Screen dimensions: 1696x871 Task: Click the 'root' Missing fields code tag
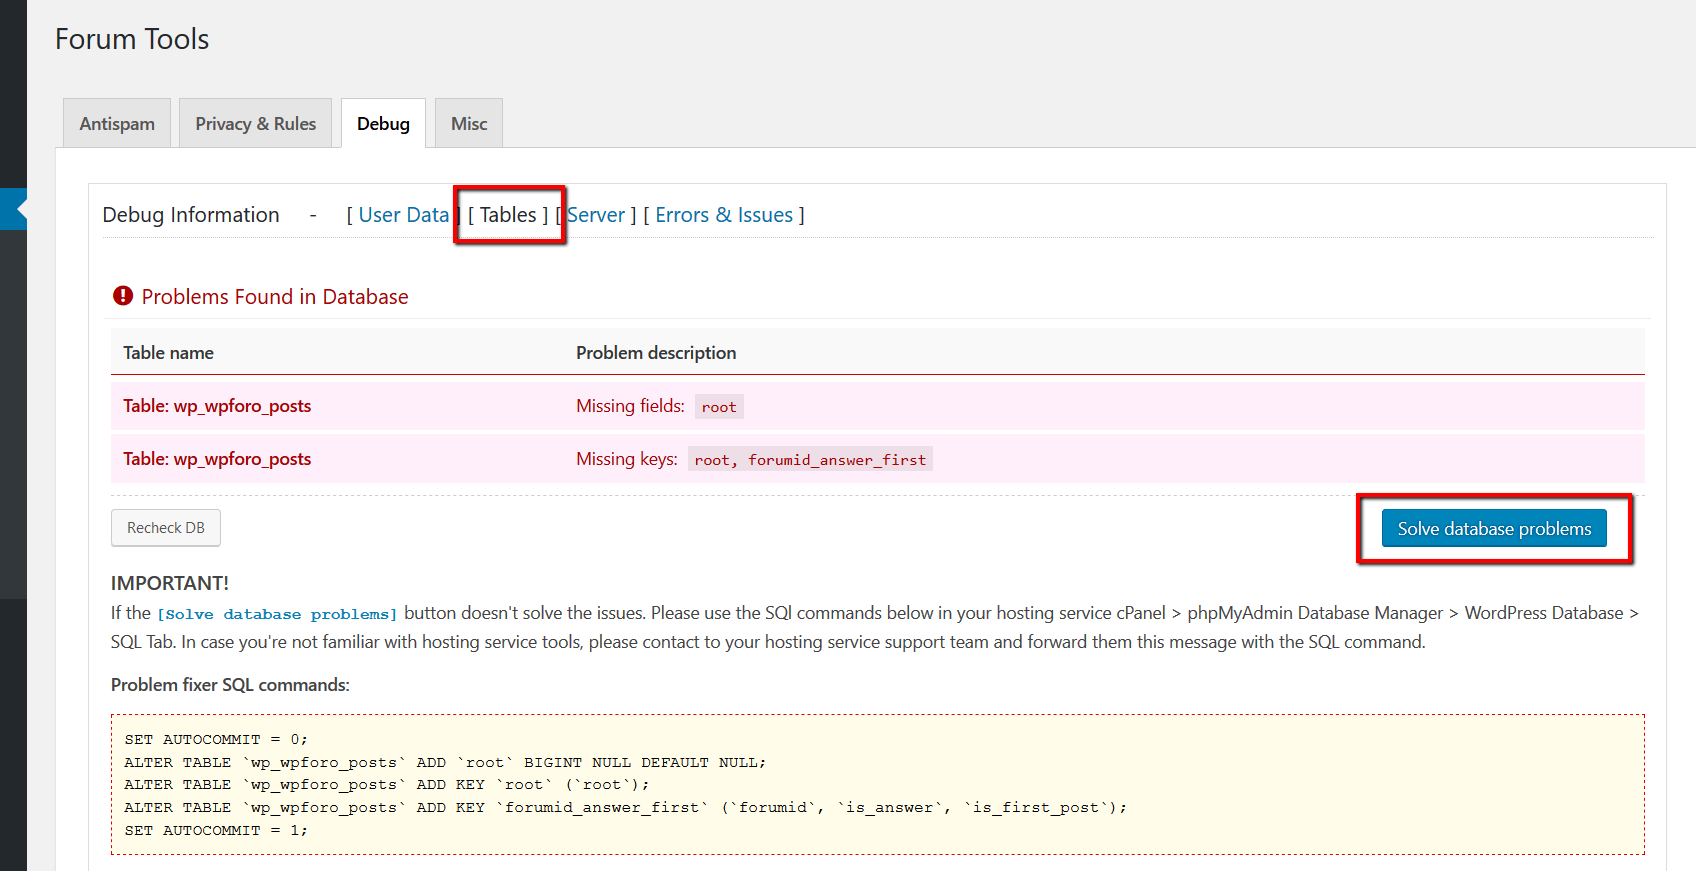point(718,407)
